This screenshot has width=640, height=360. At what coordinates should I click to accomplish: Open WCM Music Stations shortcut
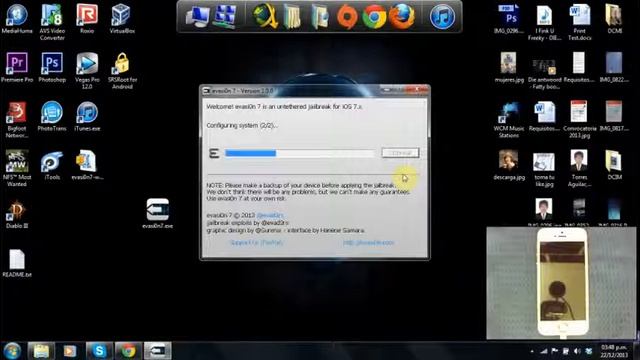(x=509, y=120)
